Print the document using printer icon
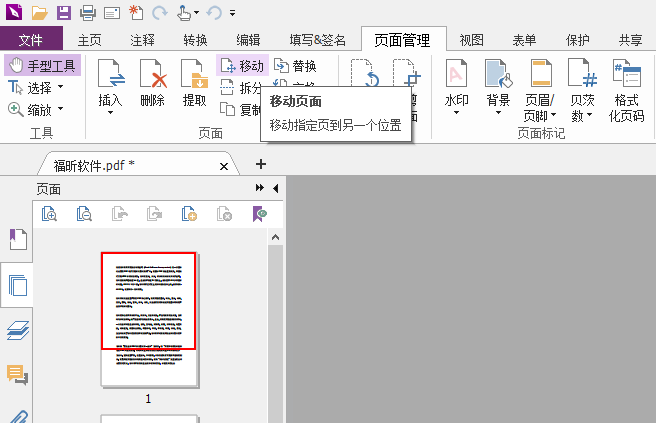 point(88,13)
